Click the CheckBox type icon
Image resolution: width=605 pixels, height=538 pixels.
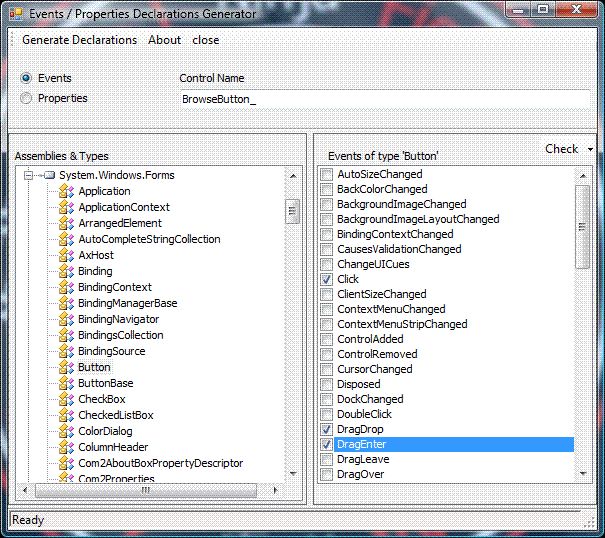point(66,399)
